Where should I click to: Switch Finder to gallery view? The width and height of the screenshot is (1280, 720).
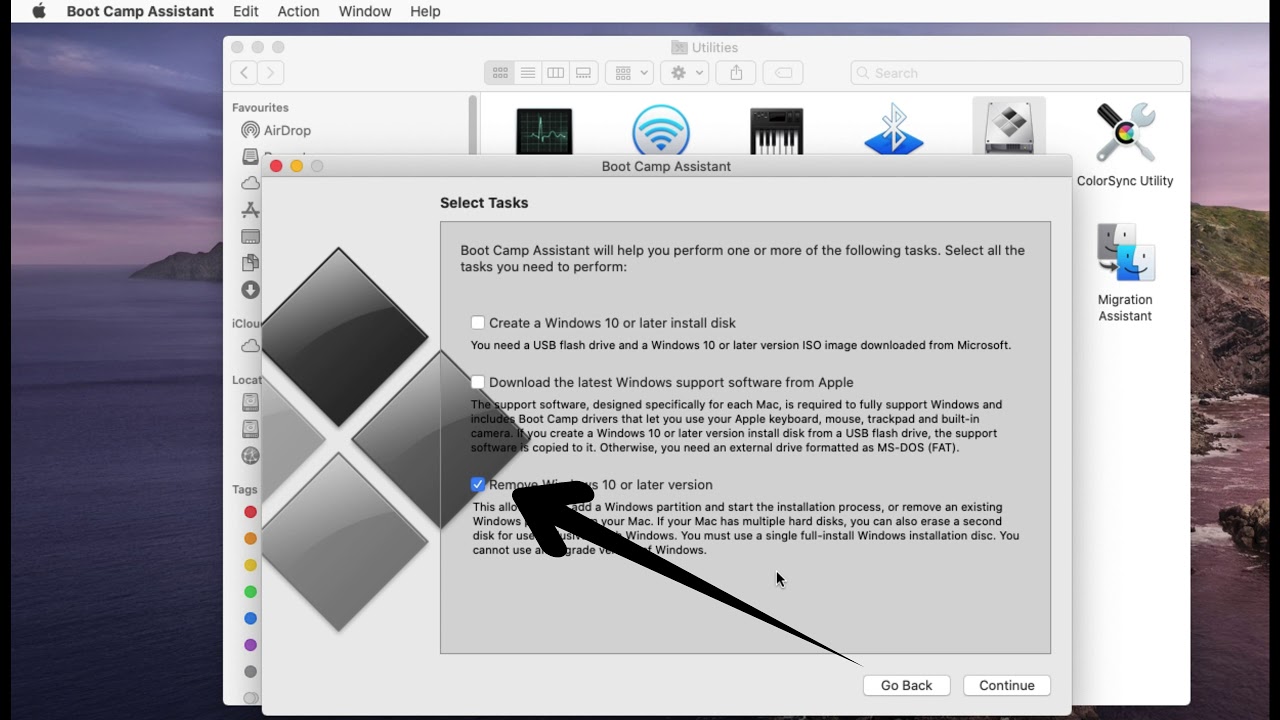coord(584,73)
